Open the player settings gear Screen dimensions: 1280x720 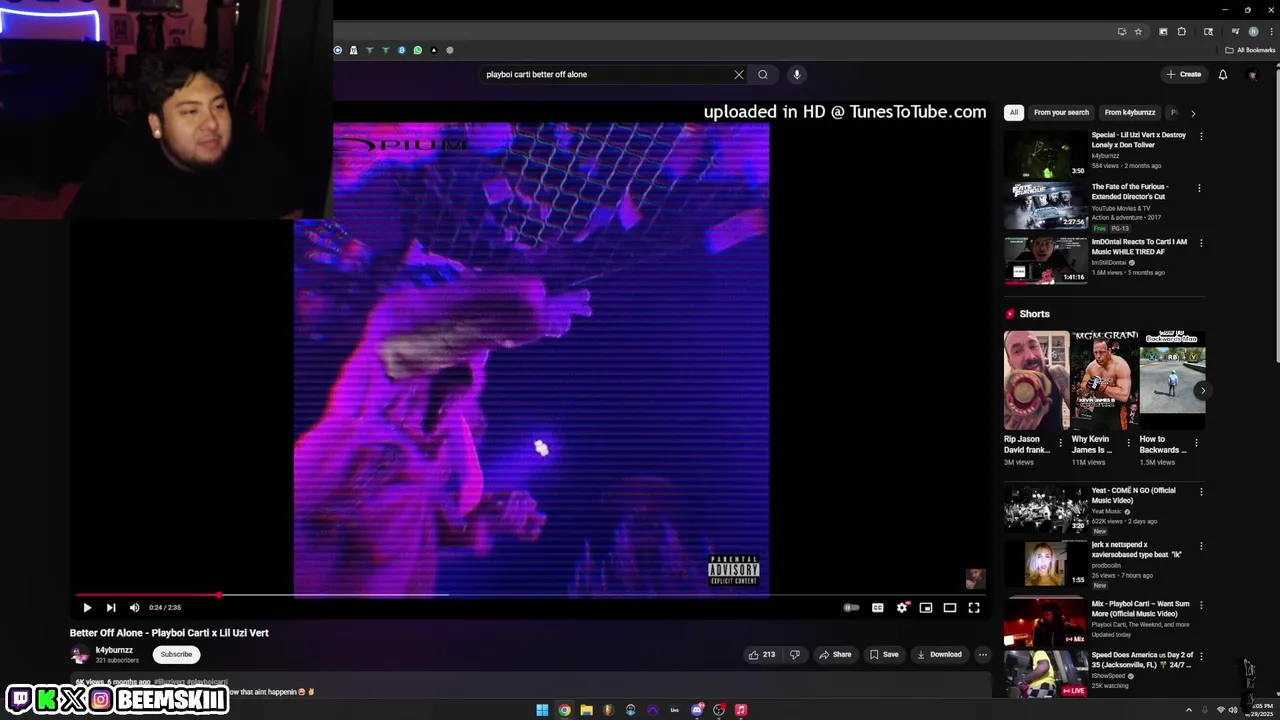click(x=902, y=607)
